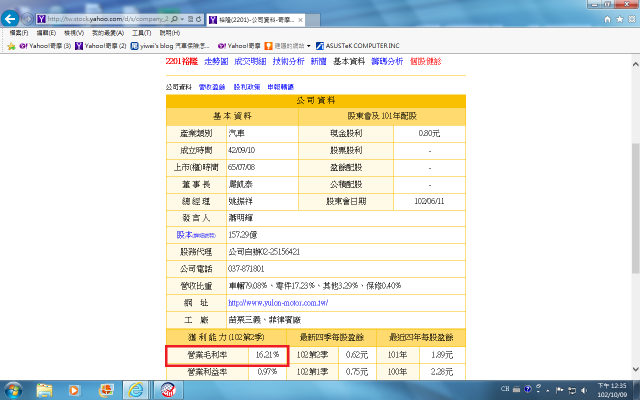
Task: Click the 102/06/11 shareholder meeting date
Action: [x=429, y=201]
